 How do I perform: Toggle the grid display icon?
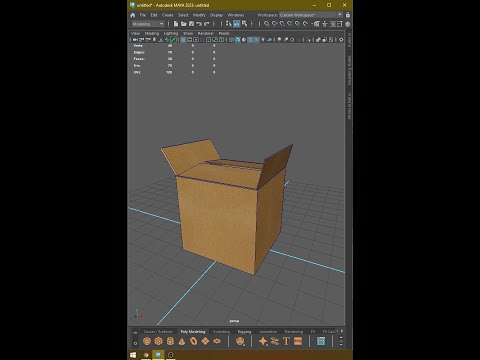183,40
